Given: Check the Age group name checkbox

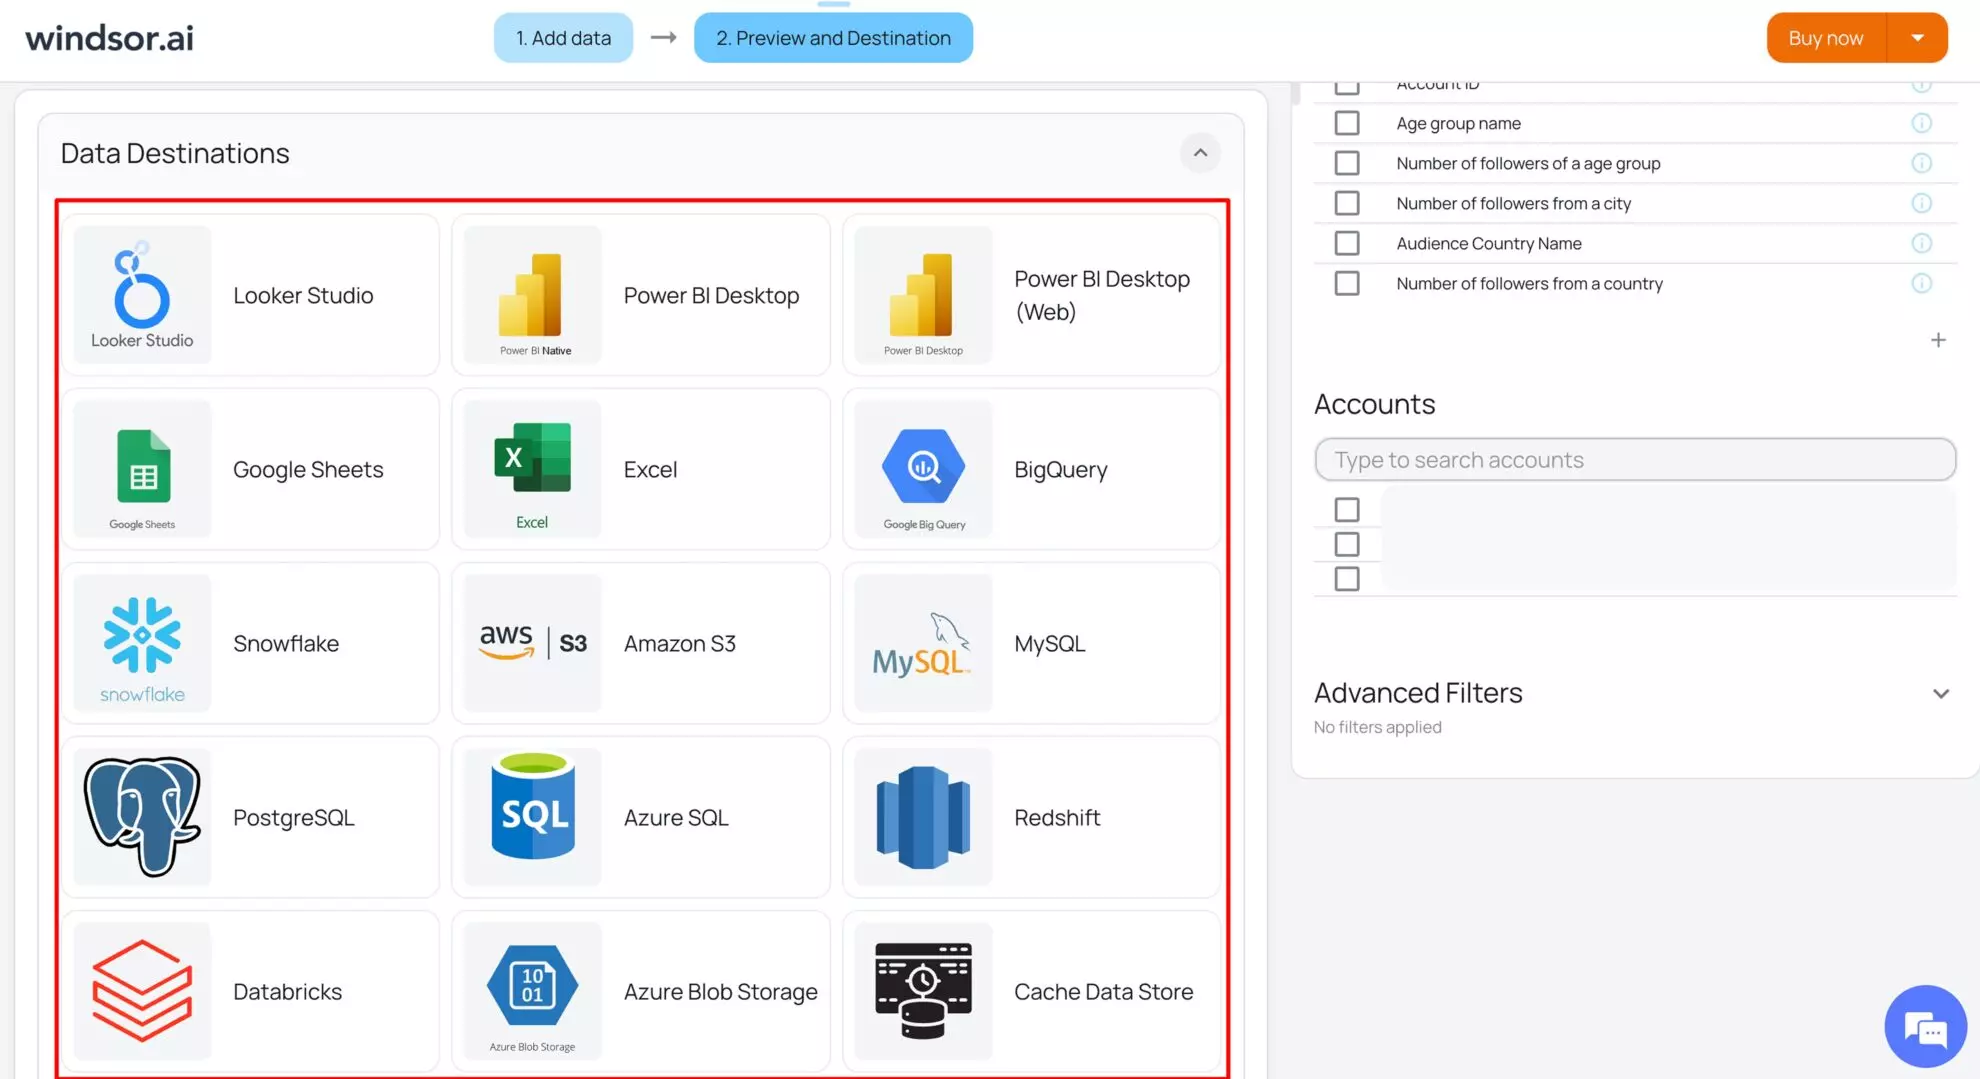Looking at the screenshot, I should [1347, 123].
